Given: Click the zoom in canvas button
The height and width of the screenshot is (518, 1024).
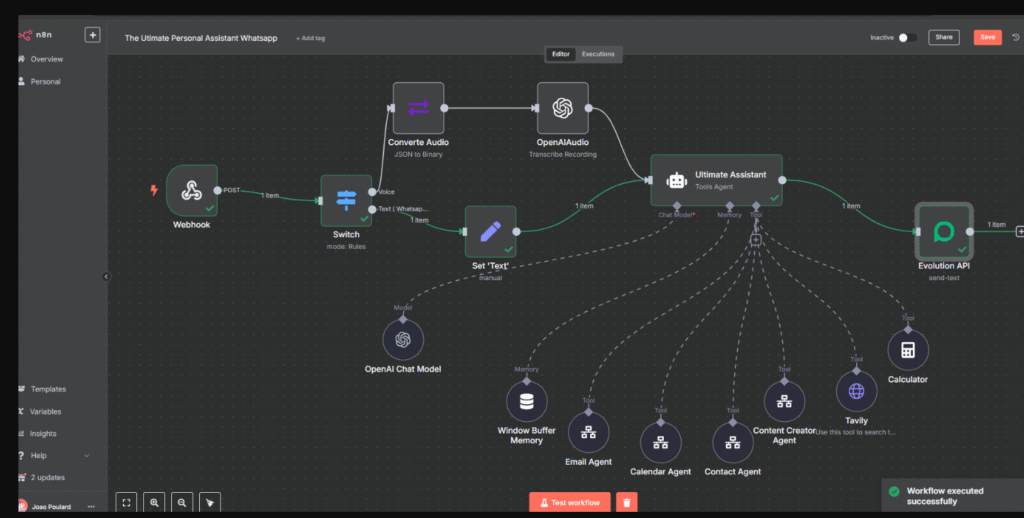Looking at the screenshot, I should tap(155, 502).
